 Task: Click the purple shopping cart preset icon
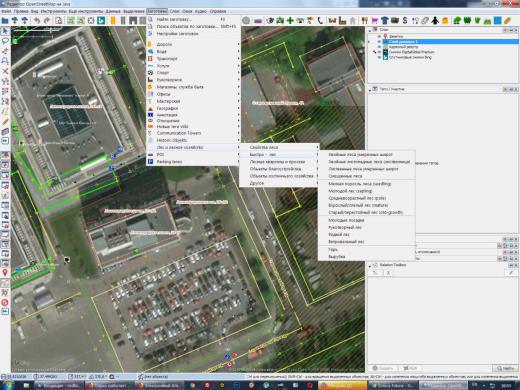tap(375, 20)
